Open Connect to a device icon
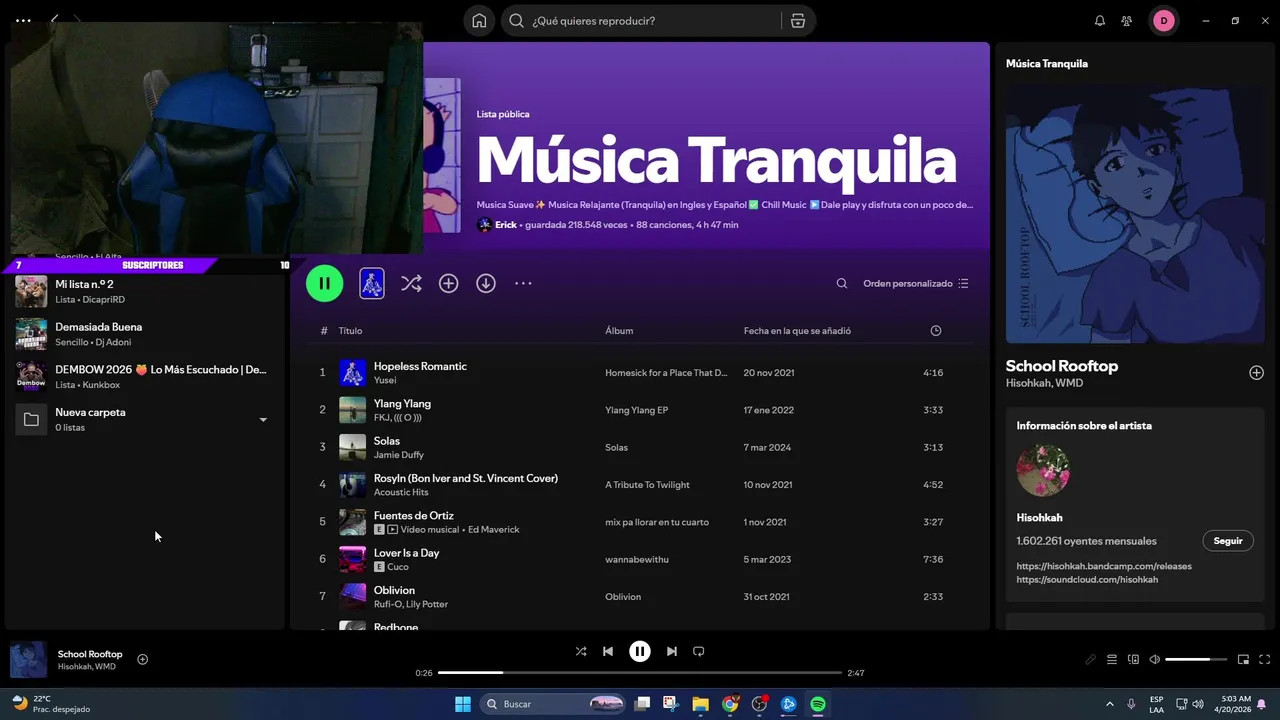The width and height of the screenshot is (1280, 720). 1134,659
